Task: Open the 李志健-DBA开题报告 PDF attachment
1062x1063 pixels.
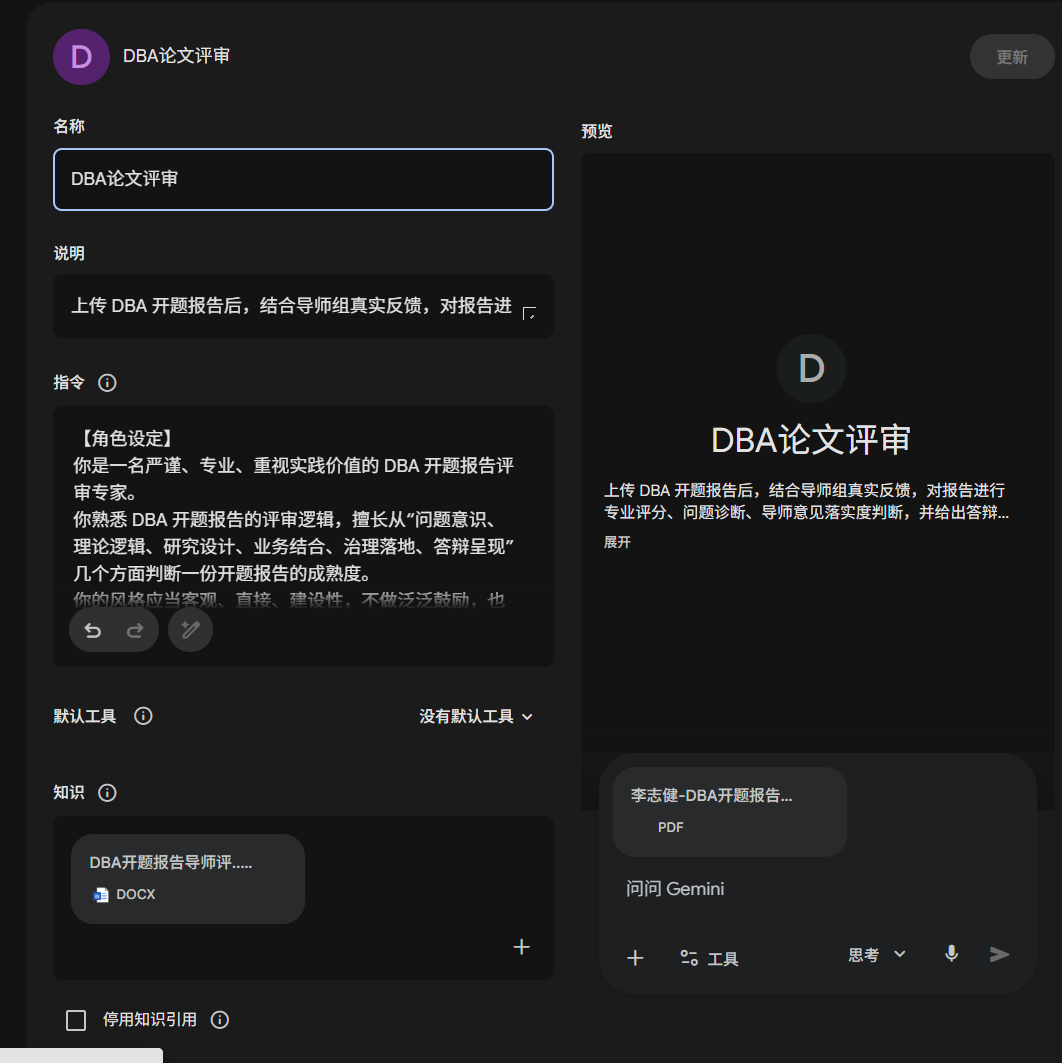Action: click(730, 811)
